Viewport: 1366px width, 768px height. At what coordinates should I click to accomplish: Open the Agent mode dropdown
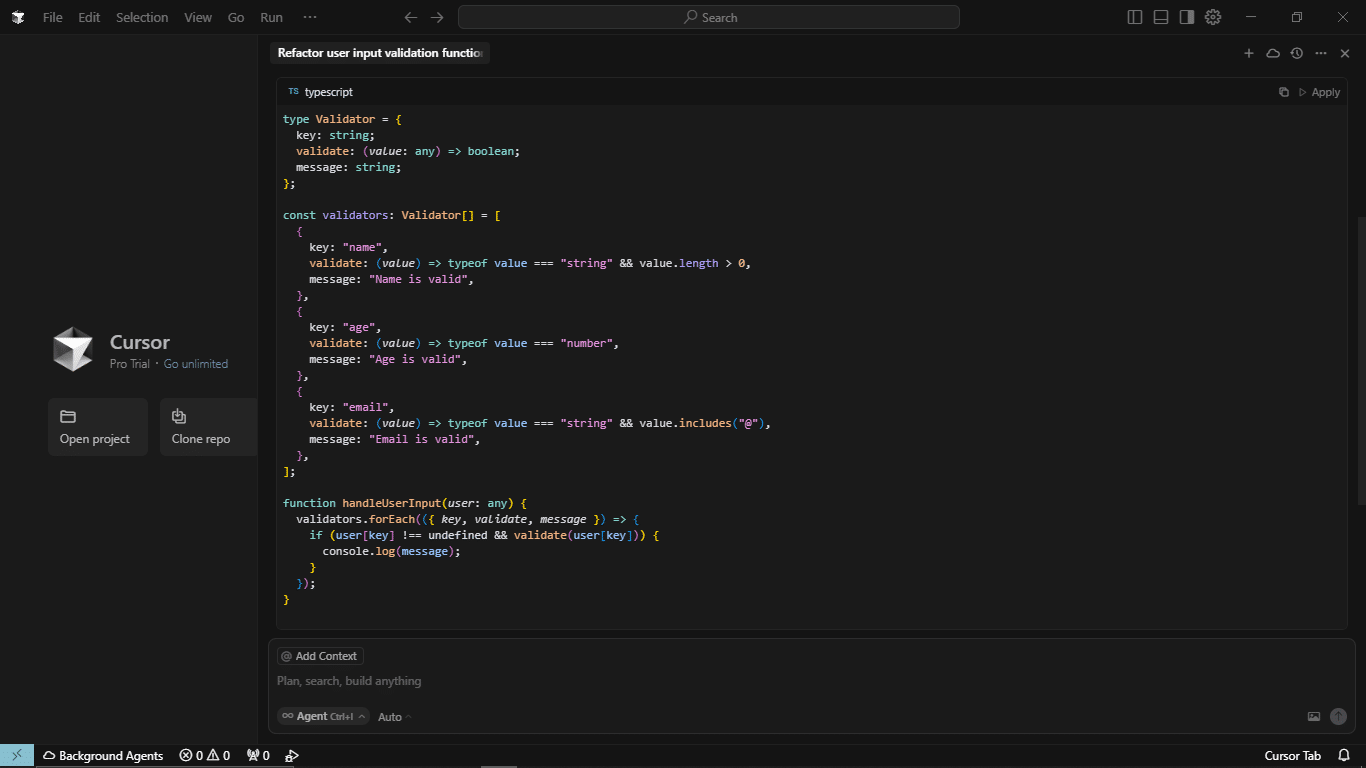323,716
